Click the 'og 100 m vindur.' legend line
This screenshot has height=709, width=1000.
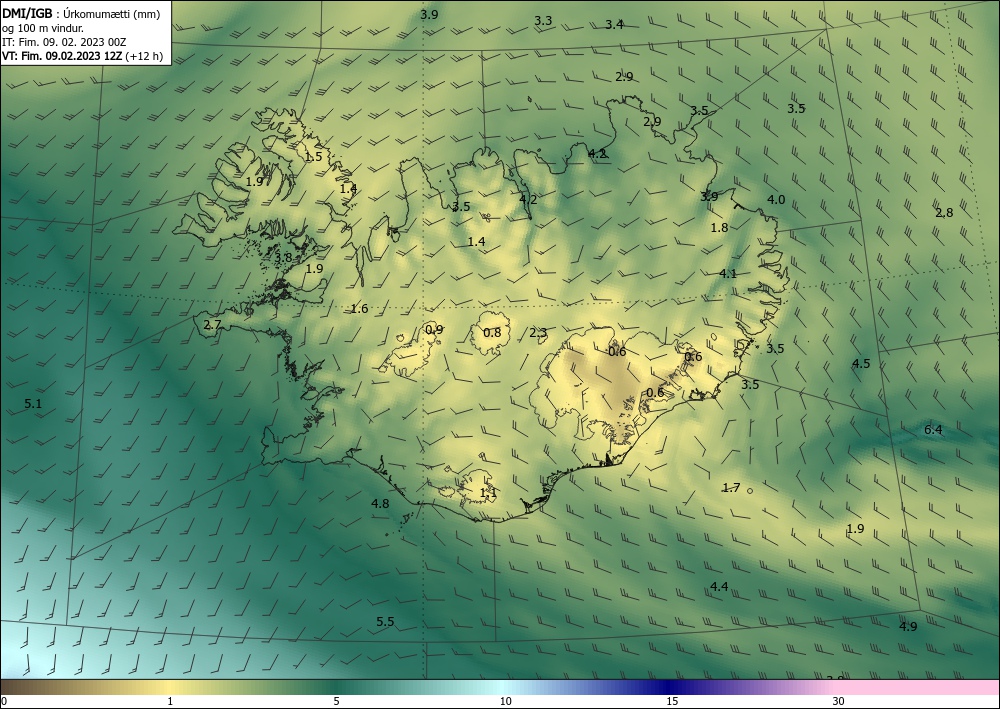[x=42, y=28]
